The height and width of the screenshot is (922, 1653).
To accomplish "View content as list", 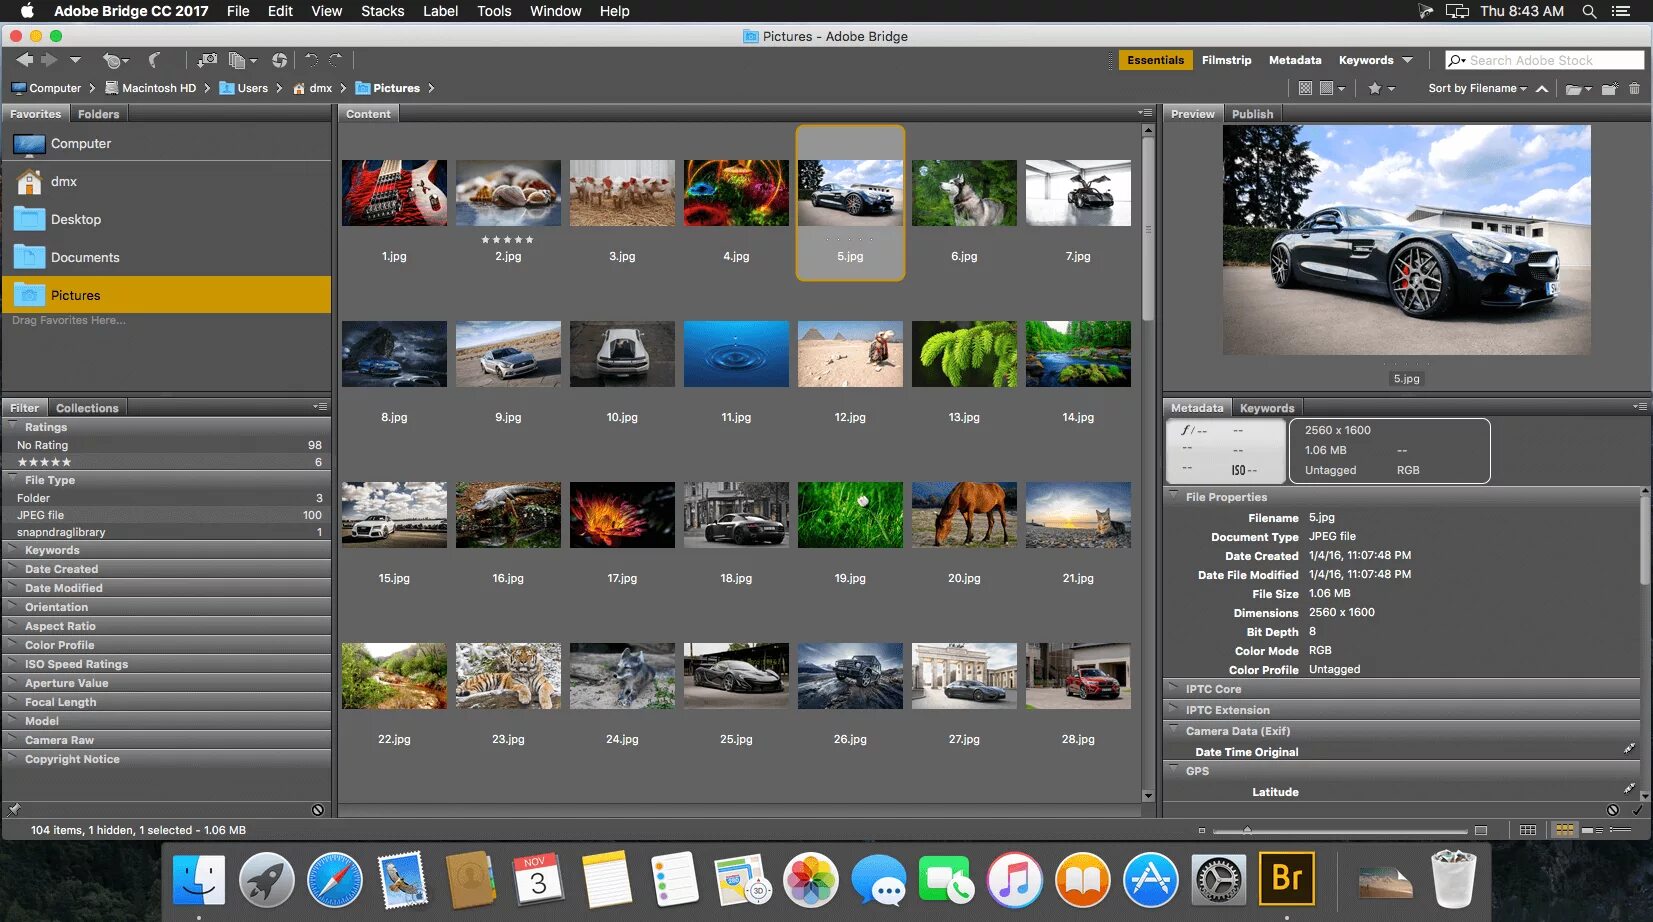I will point(1620,830).
